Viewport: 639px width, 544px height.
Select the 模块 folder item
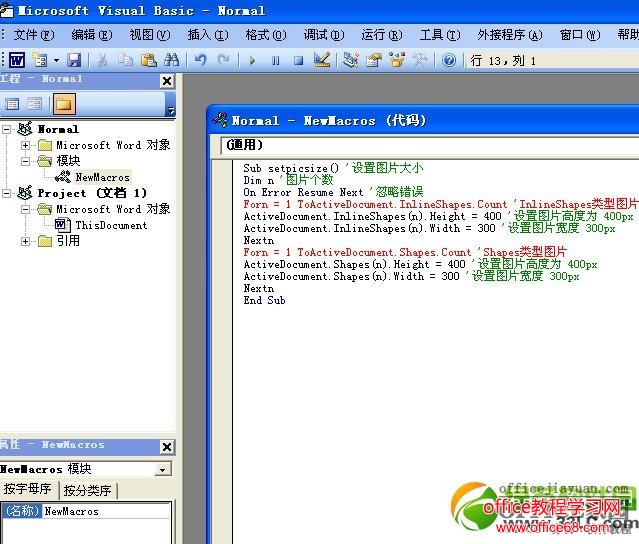coord(68,161)
